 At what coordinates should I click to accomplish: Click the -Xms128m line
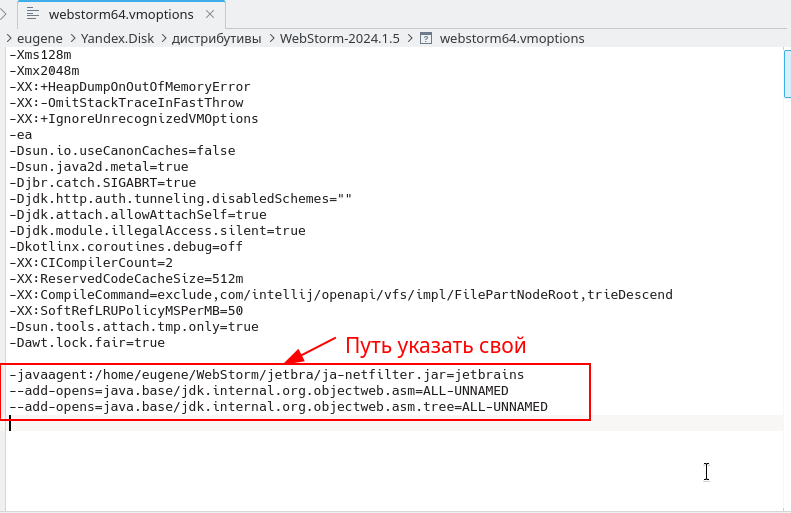click(x=40, y=54)
